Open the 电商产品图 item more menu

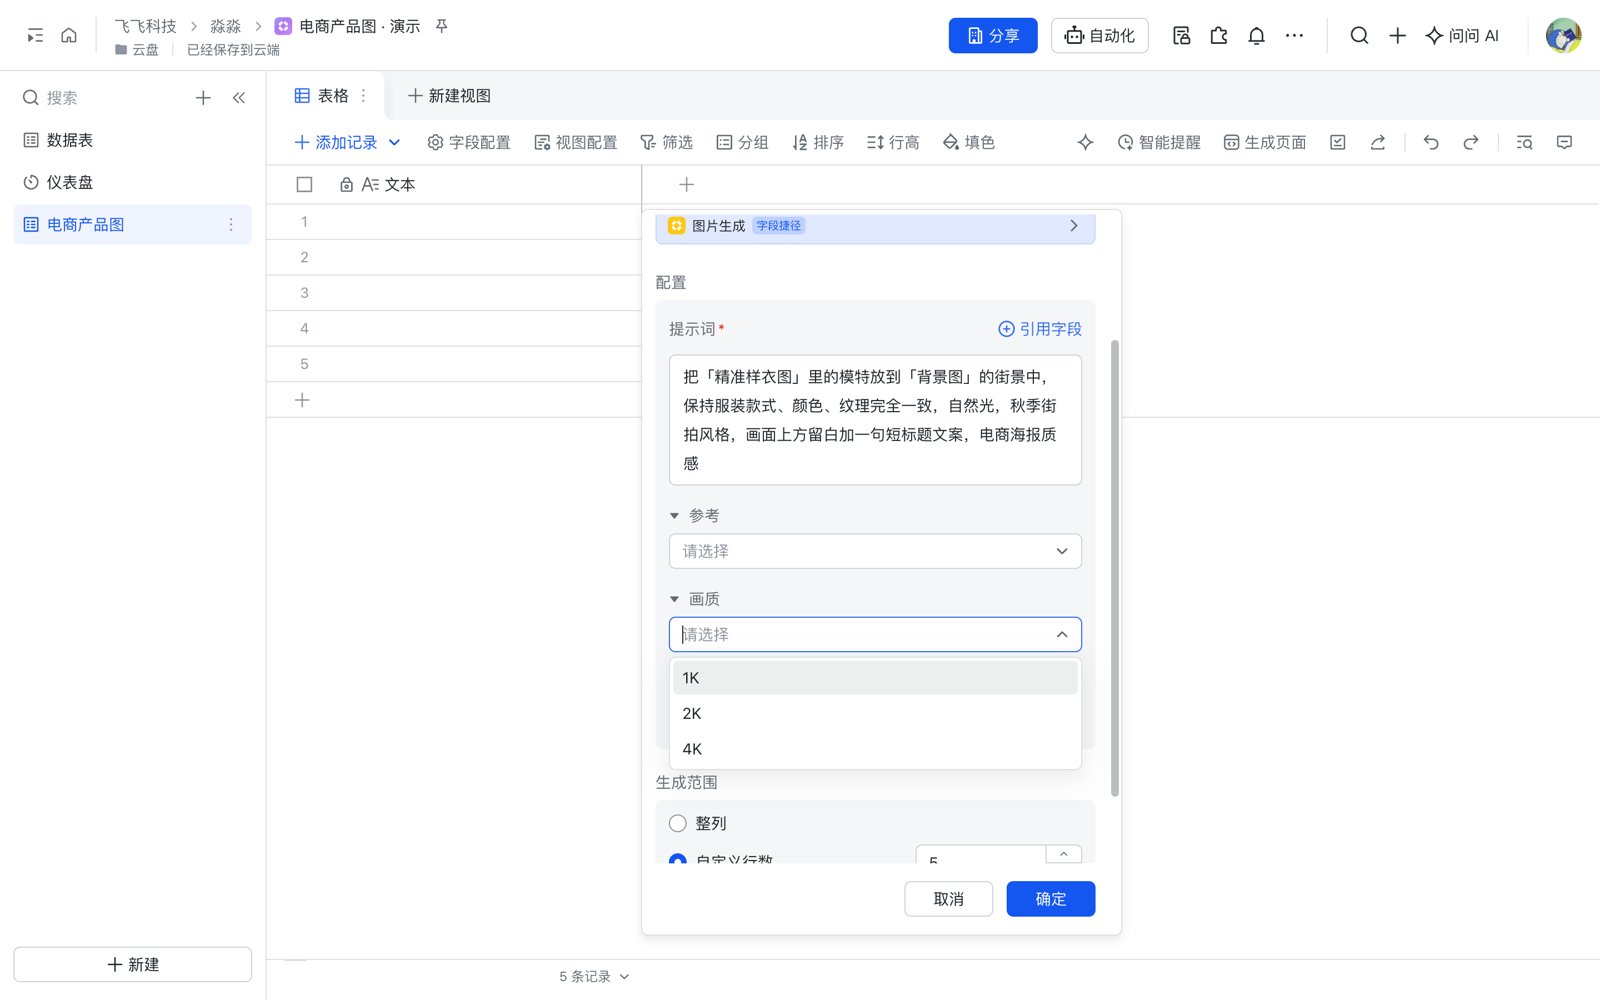[231, 225]
